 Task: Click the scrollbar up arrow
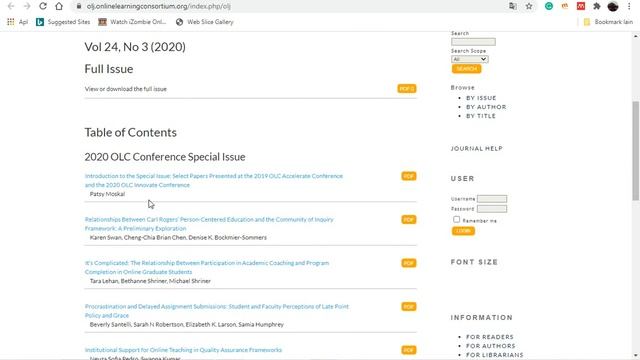tap(636, 36)
